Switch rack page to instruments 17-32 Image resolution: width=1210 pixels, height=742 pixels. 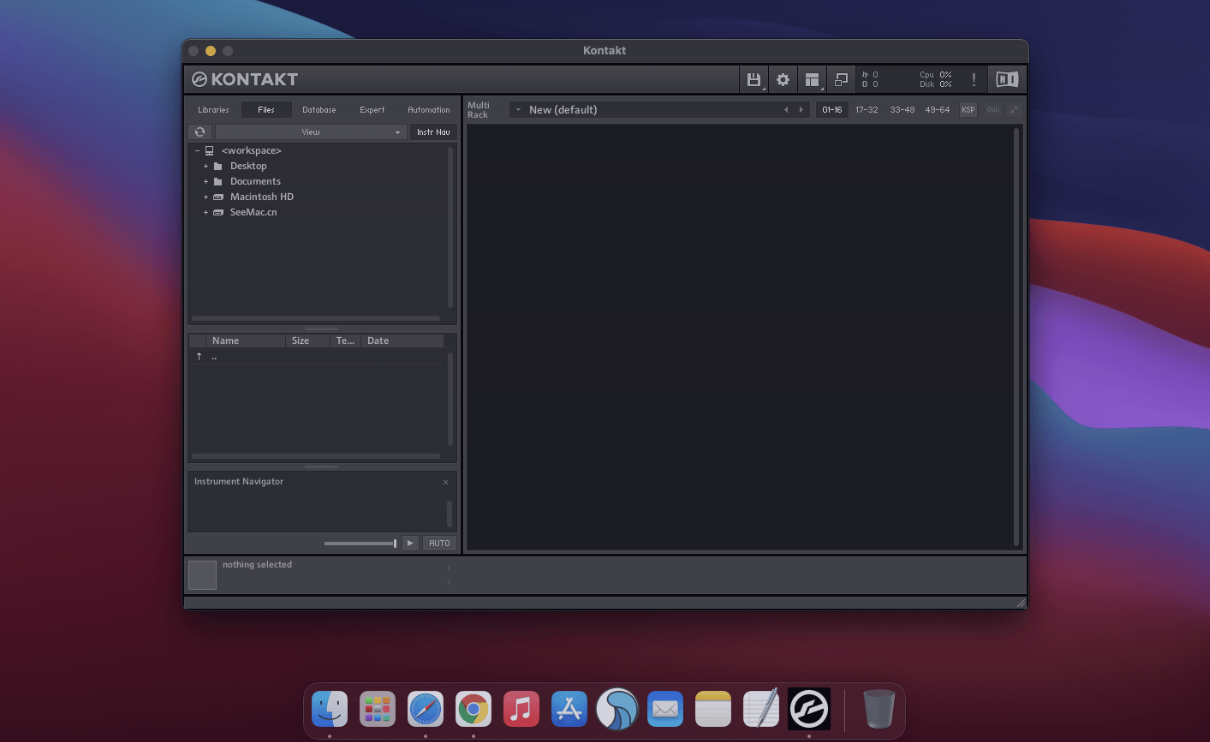click(x=866, y=109)
